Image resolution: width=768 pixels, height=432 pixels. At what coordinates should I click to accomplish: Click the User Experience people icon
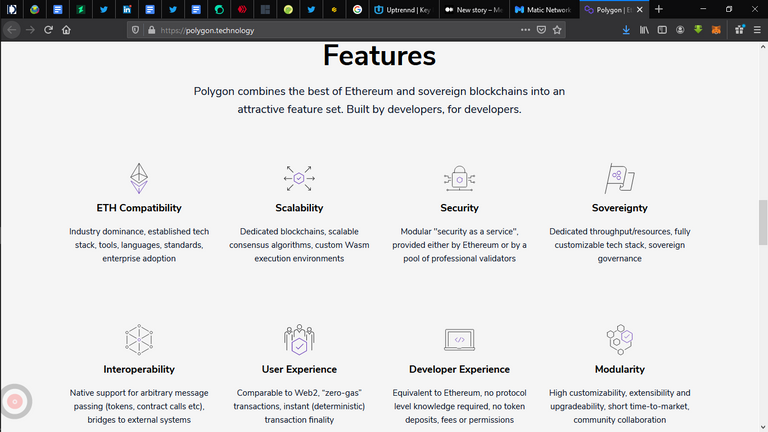click(x=299, y=339)
